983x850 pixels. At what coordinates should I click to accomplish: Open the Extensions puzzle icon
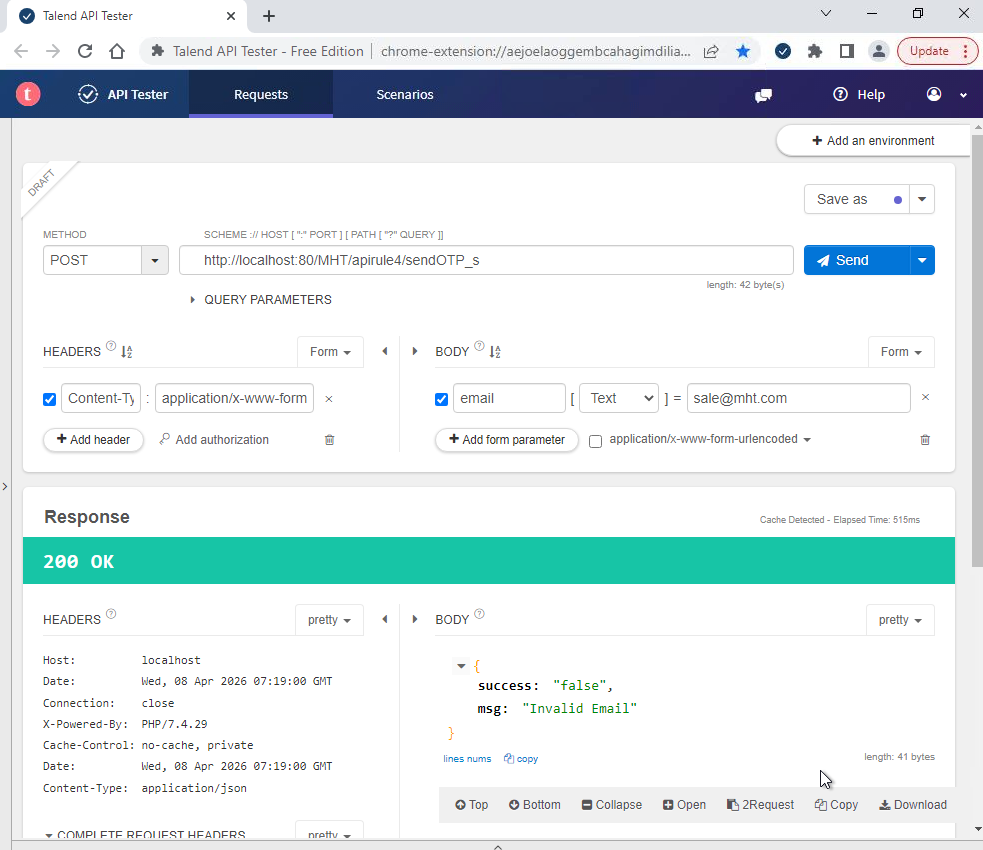coord(814,51)
